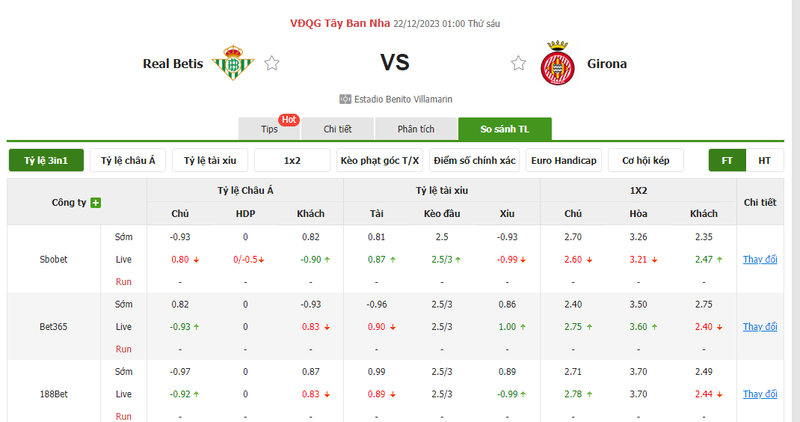Click the green plus icon beside Công ty

pyautogui.click(x=96, y=203)
